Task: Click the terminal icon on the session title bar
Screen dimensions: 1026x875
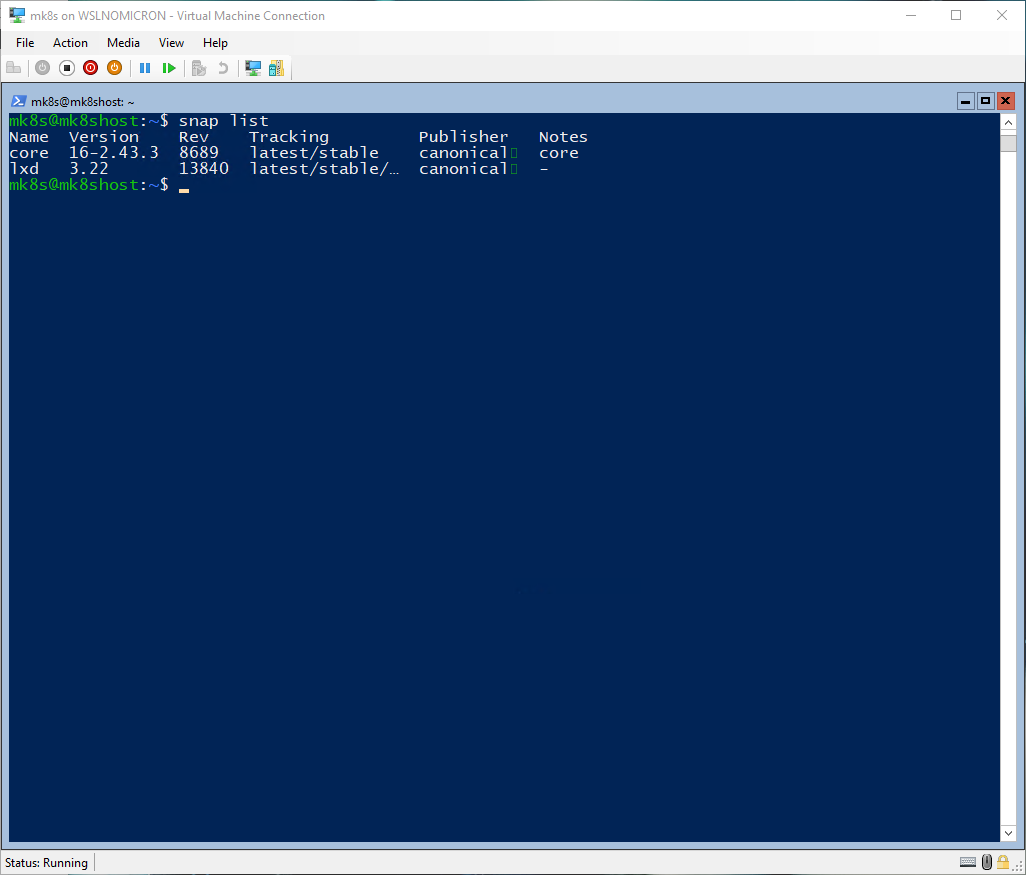Action: point(18,100)
